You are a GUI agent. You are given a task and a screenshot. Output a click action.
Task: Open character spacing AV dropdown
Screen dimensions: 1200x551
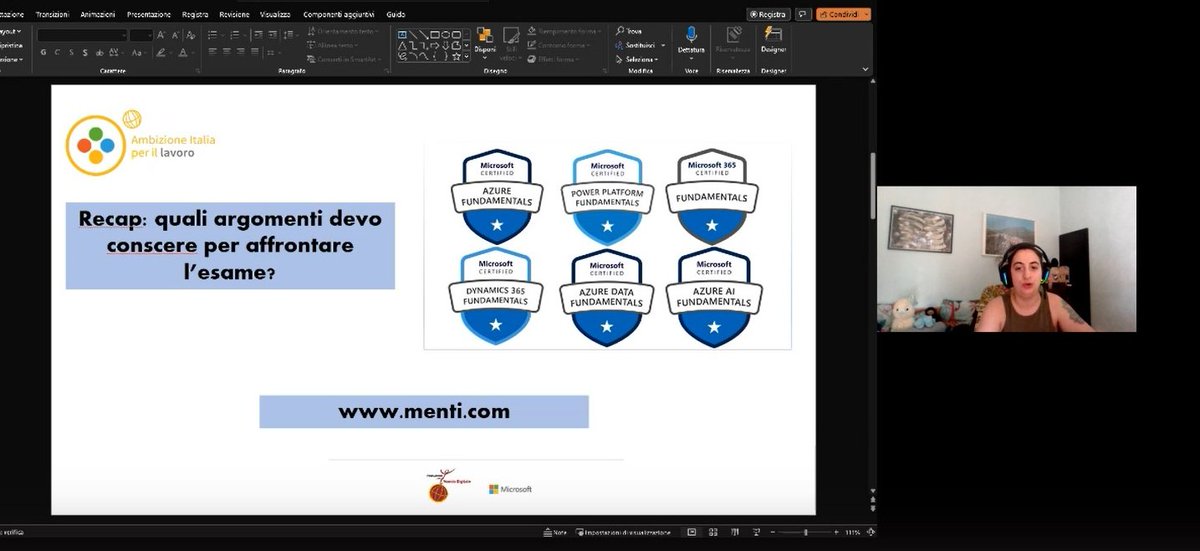(x=116, y=52)
